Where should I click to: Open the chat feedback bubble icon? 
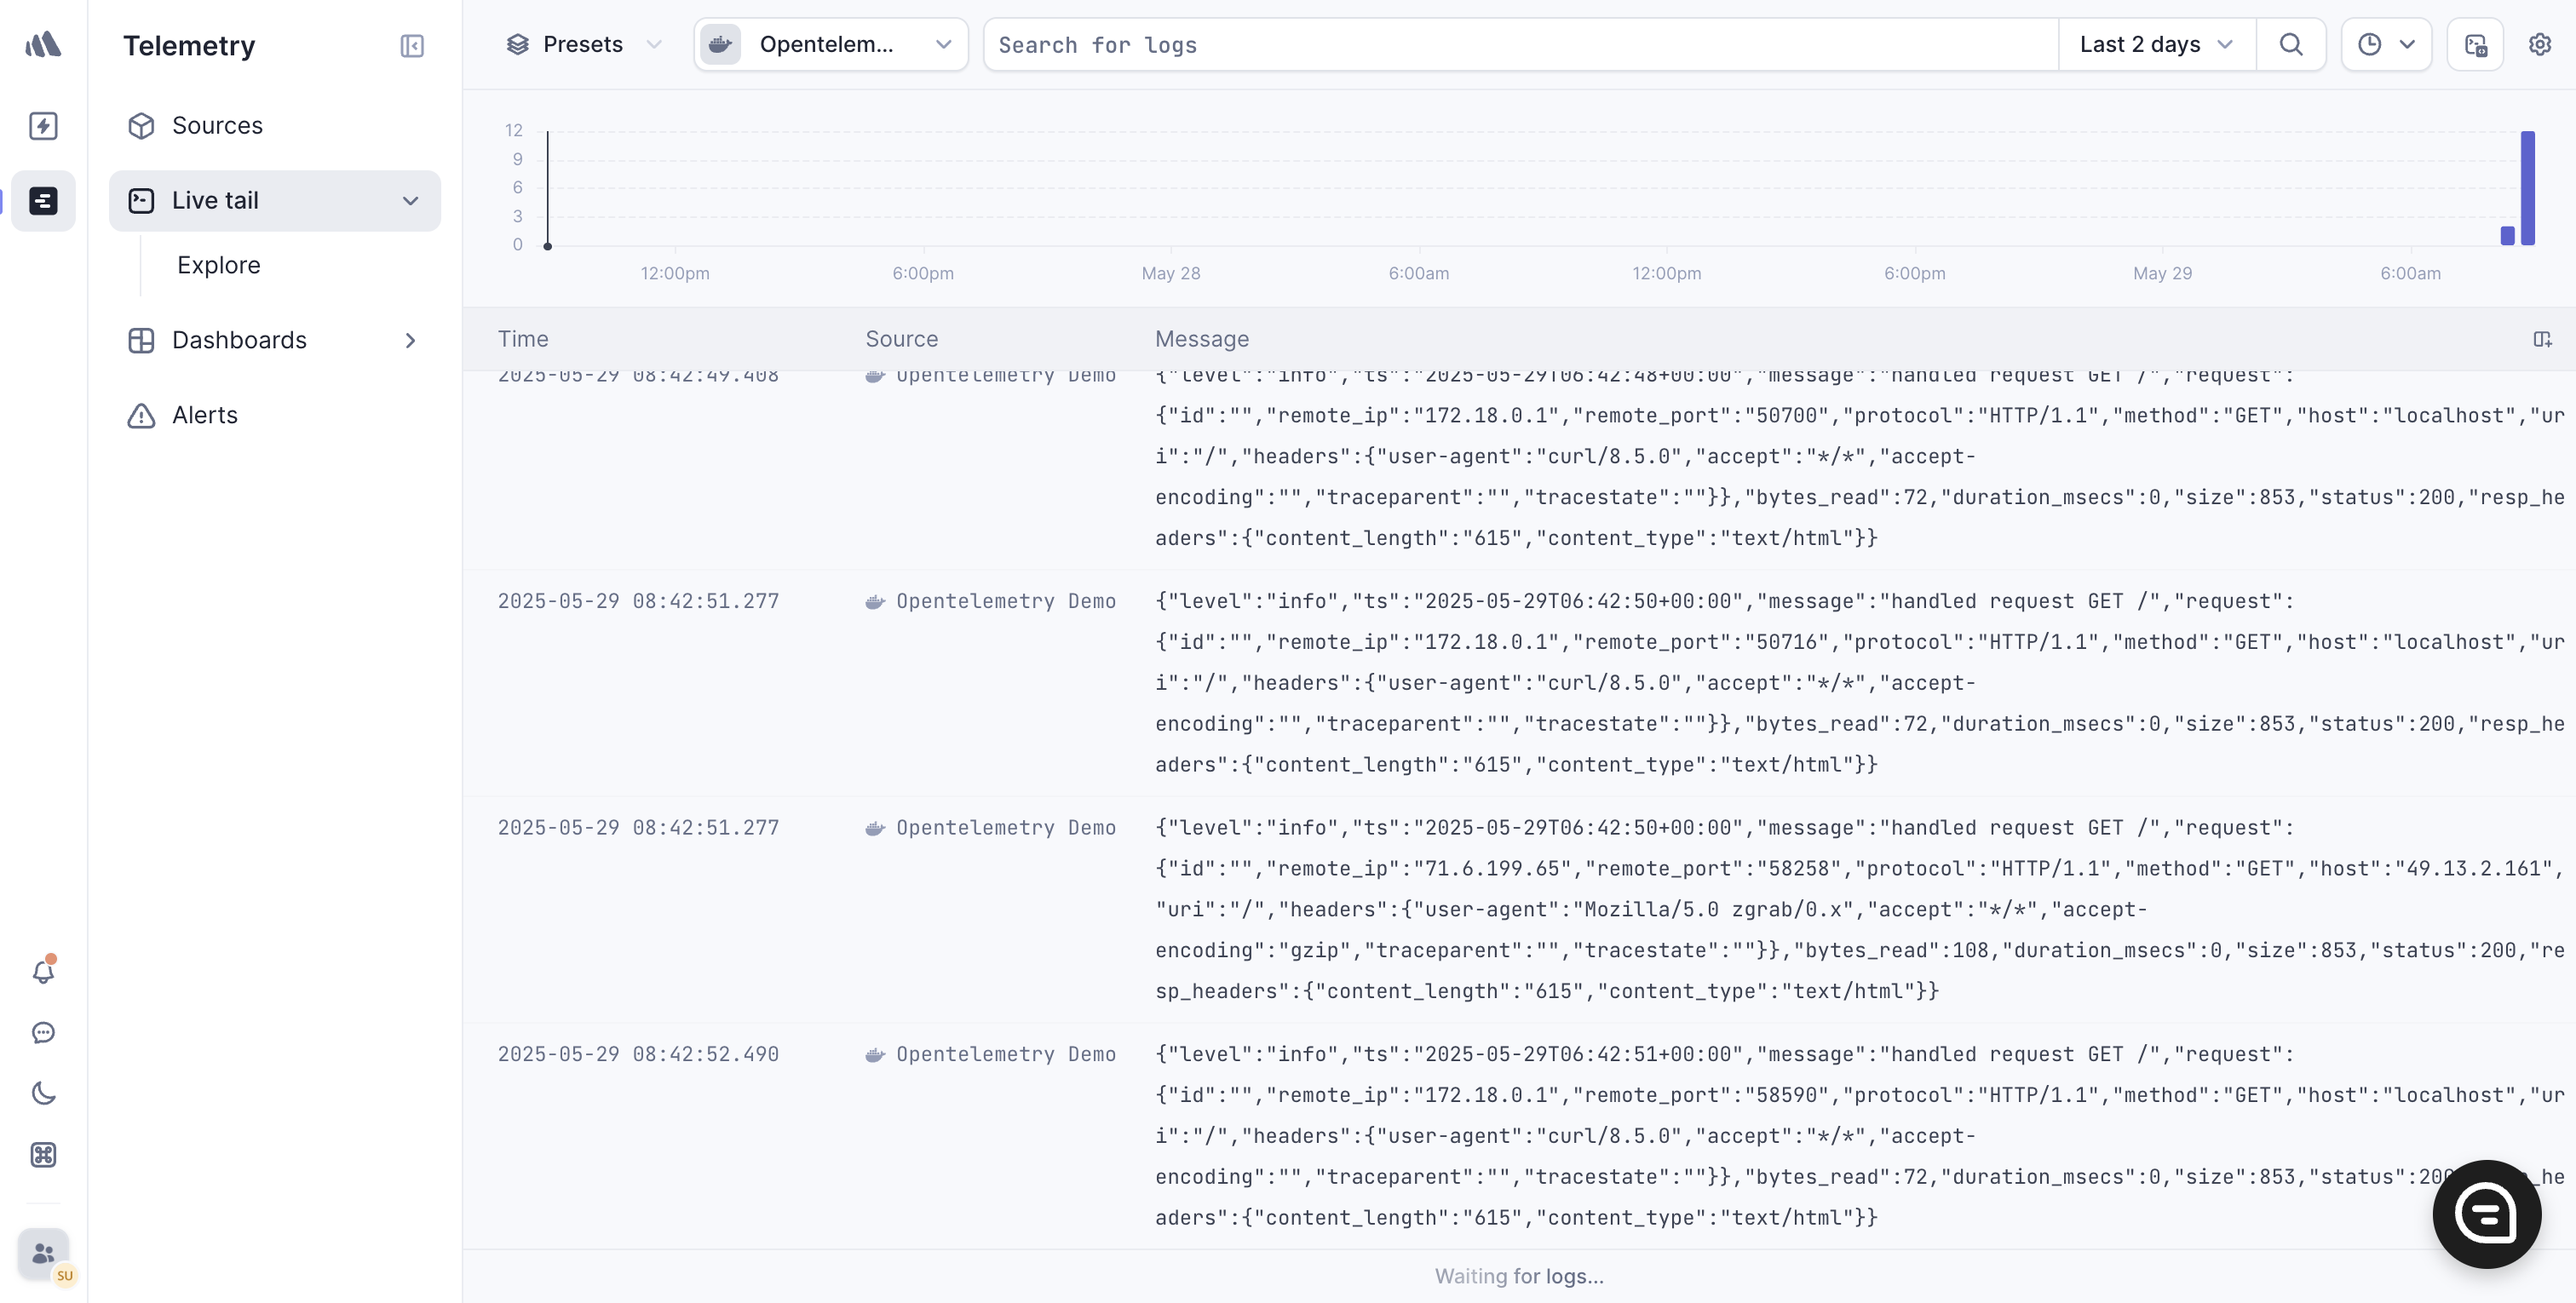point(43,1032)
